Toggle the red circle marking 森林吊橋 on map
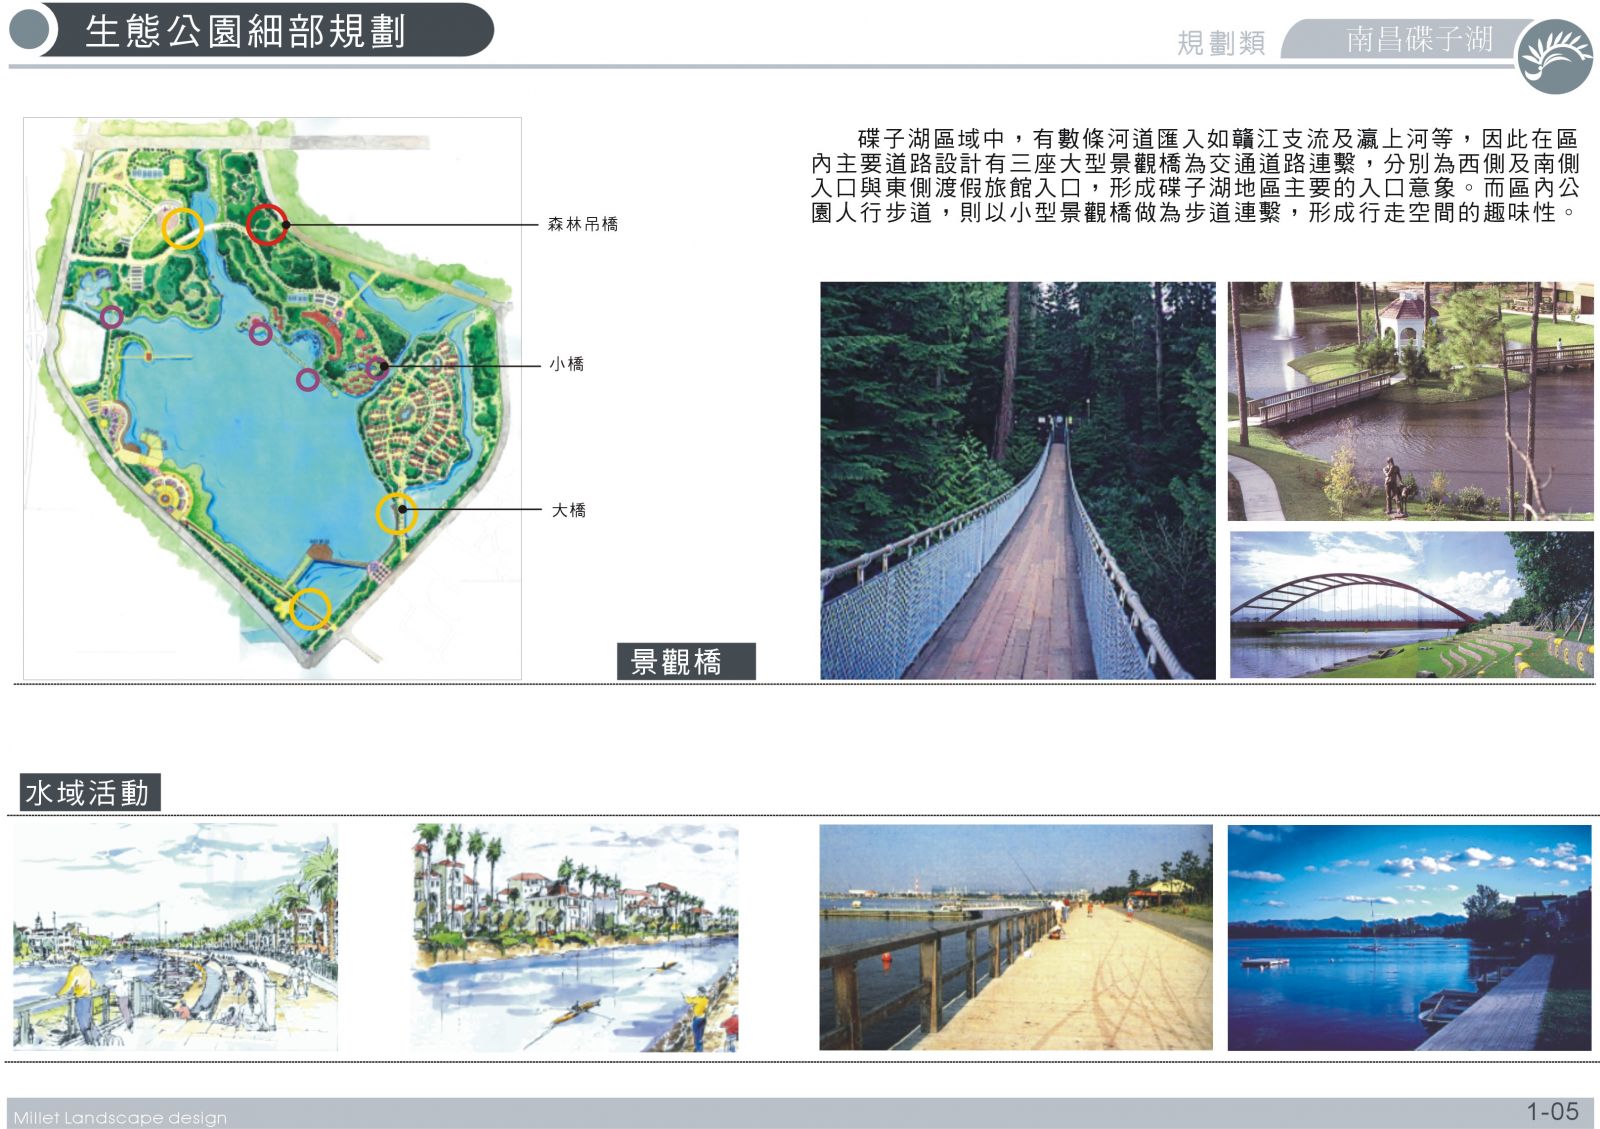 [x=268, y=225]
